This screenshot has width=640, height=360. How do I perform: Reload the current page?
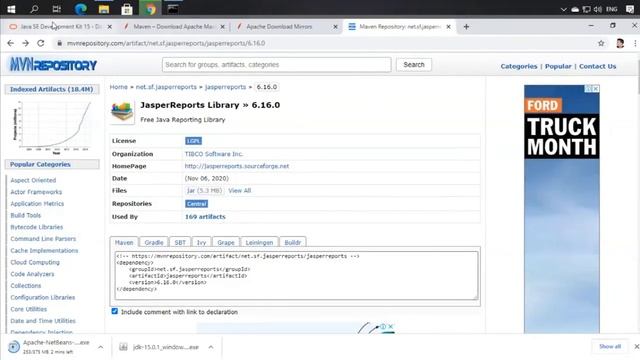point(40,43)
